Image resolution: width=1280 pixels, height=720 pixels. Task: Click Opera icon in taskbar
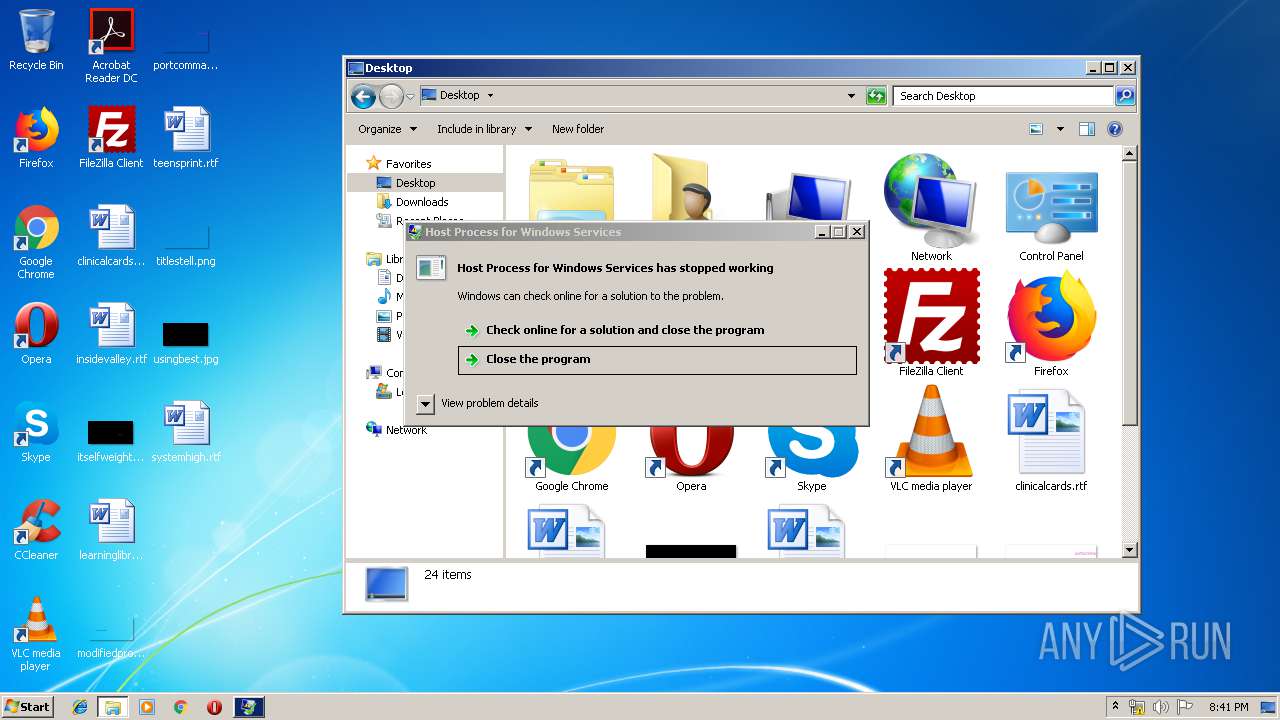(214, 707)
